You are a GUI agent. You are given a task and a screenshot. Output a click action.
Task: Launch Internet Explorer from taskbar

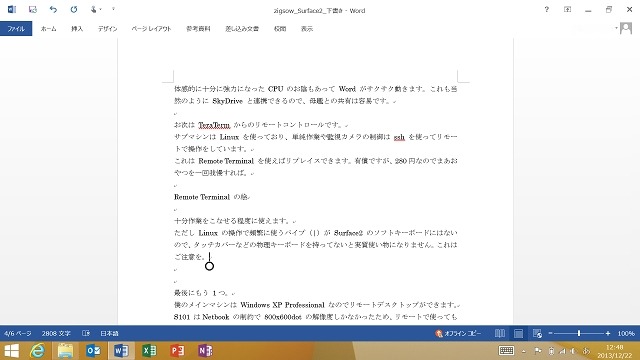[x=38, y=351]
